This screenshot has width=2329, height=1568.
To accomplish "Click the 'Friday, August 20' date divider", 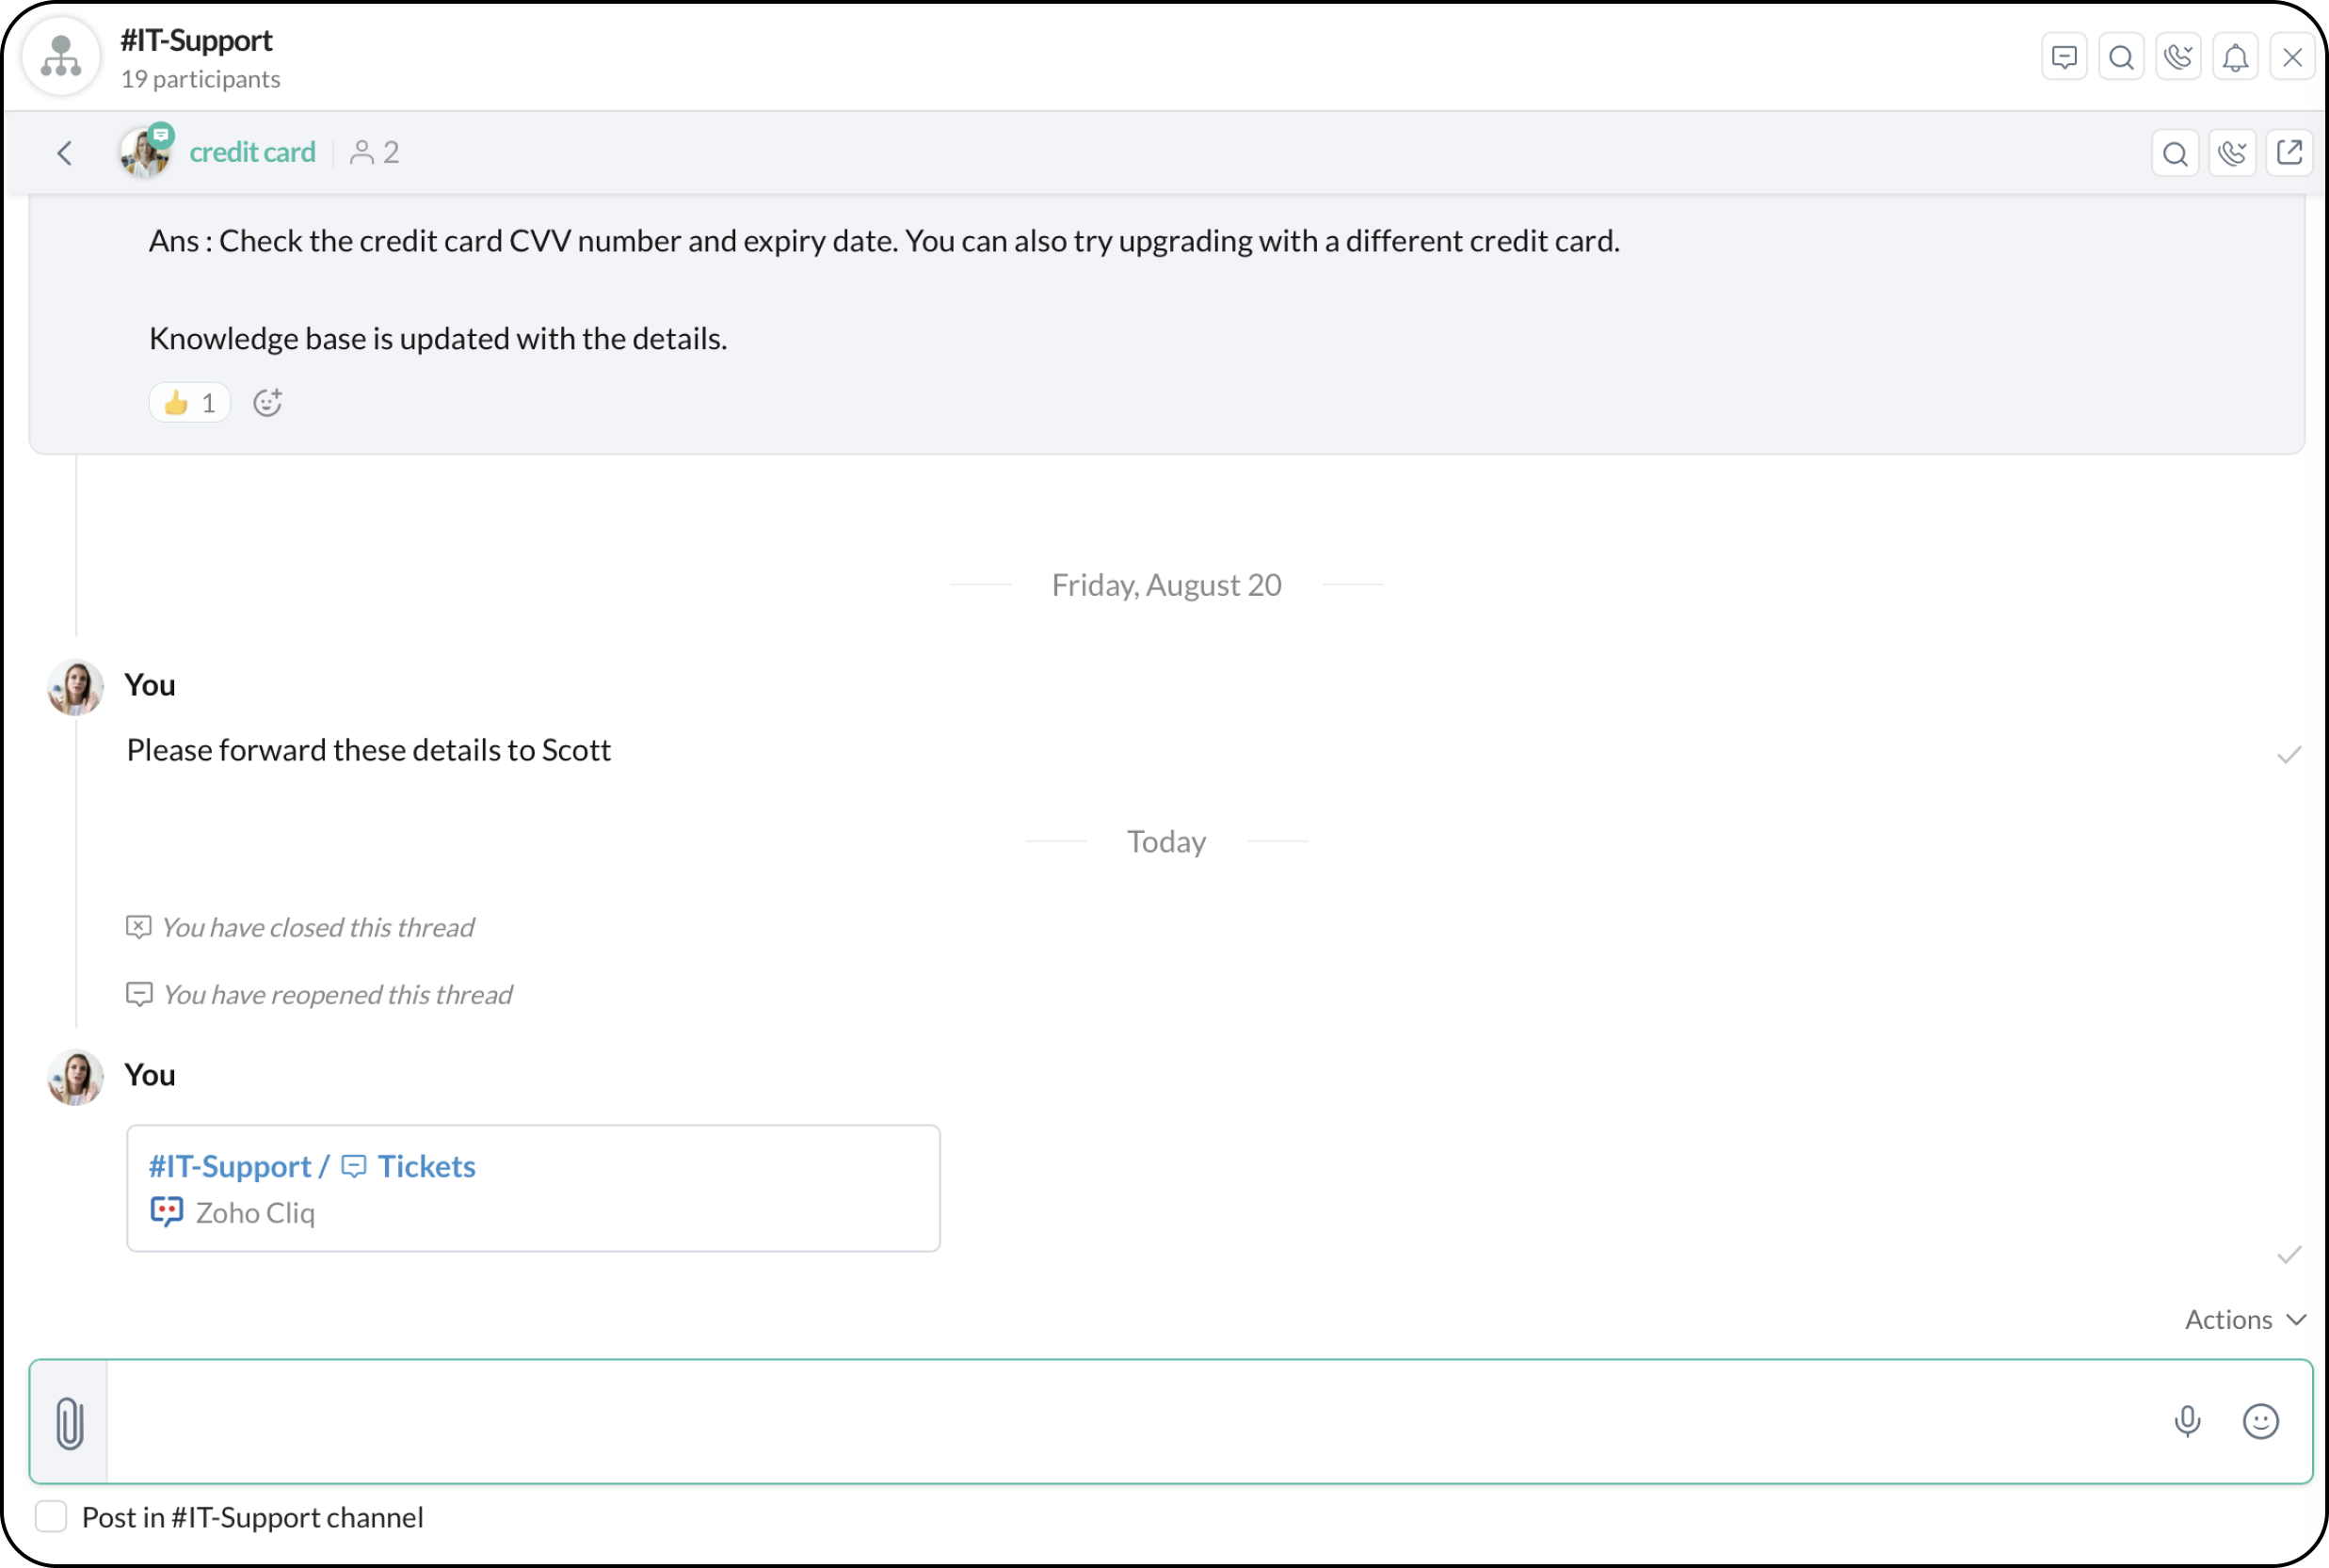I will coord(1166,585).
